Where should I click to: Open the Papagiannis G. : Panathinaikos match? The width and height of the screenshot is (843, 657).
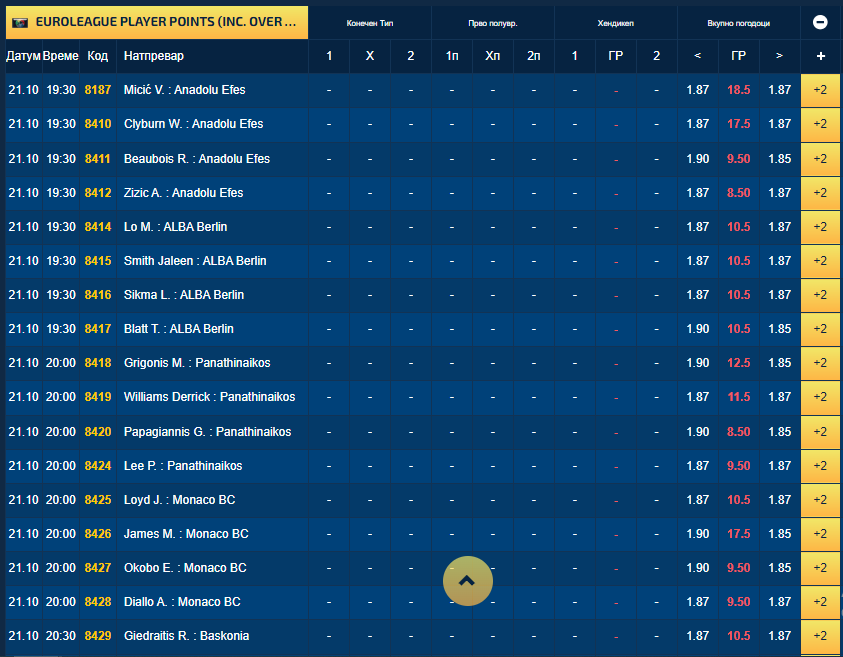pos(208,432)
